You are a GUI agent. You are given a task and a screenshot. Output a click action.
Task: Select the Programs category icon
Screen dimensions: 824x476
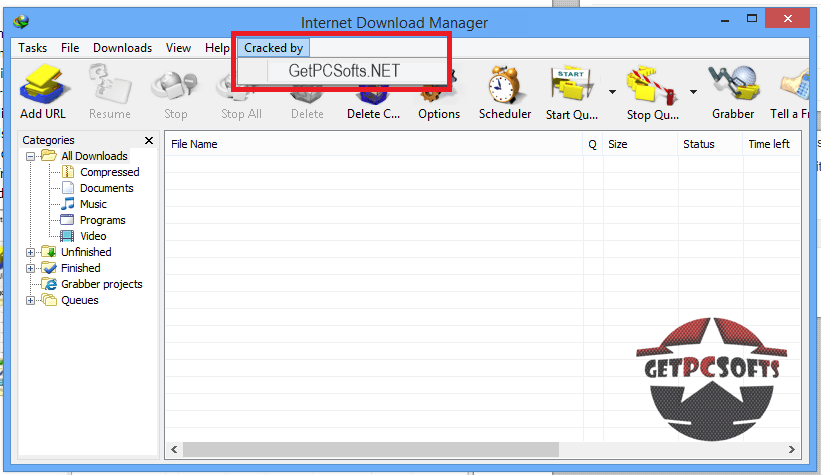[x=67, y=220]
